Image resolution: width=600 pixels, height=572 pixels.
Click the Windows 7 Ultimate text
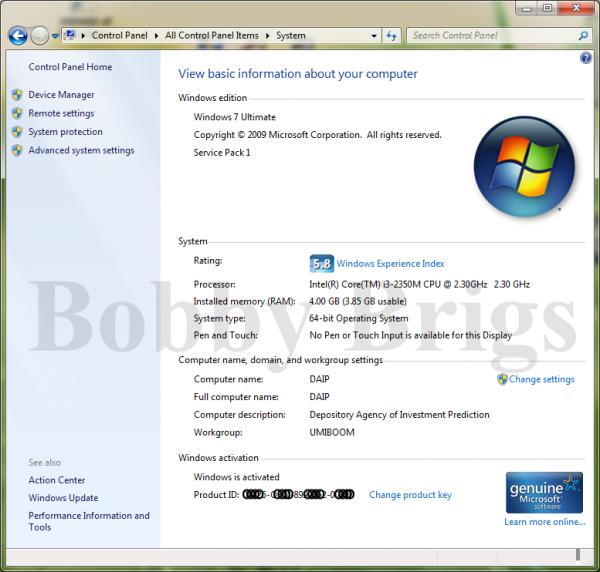tap(235, 117)
